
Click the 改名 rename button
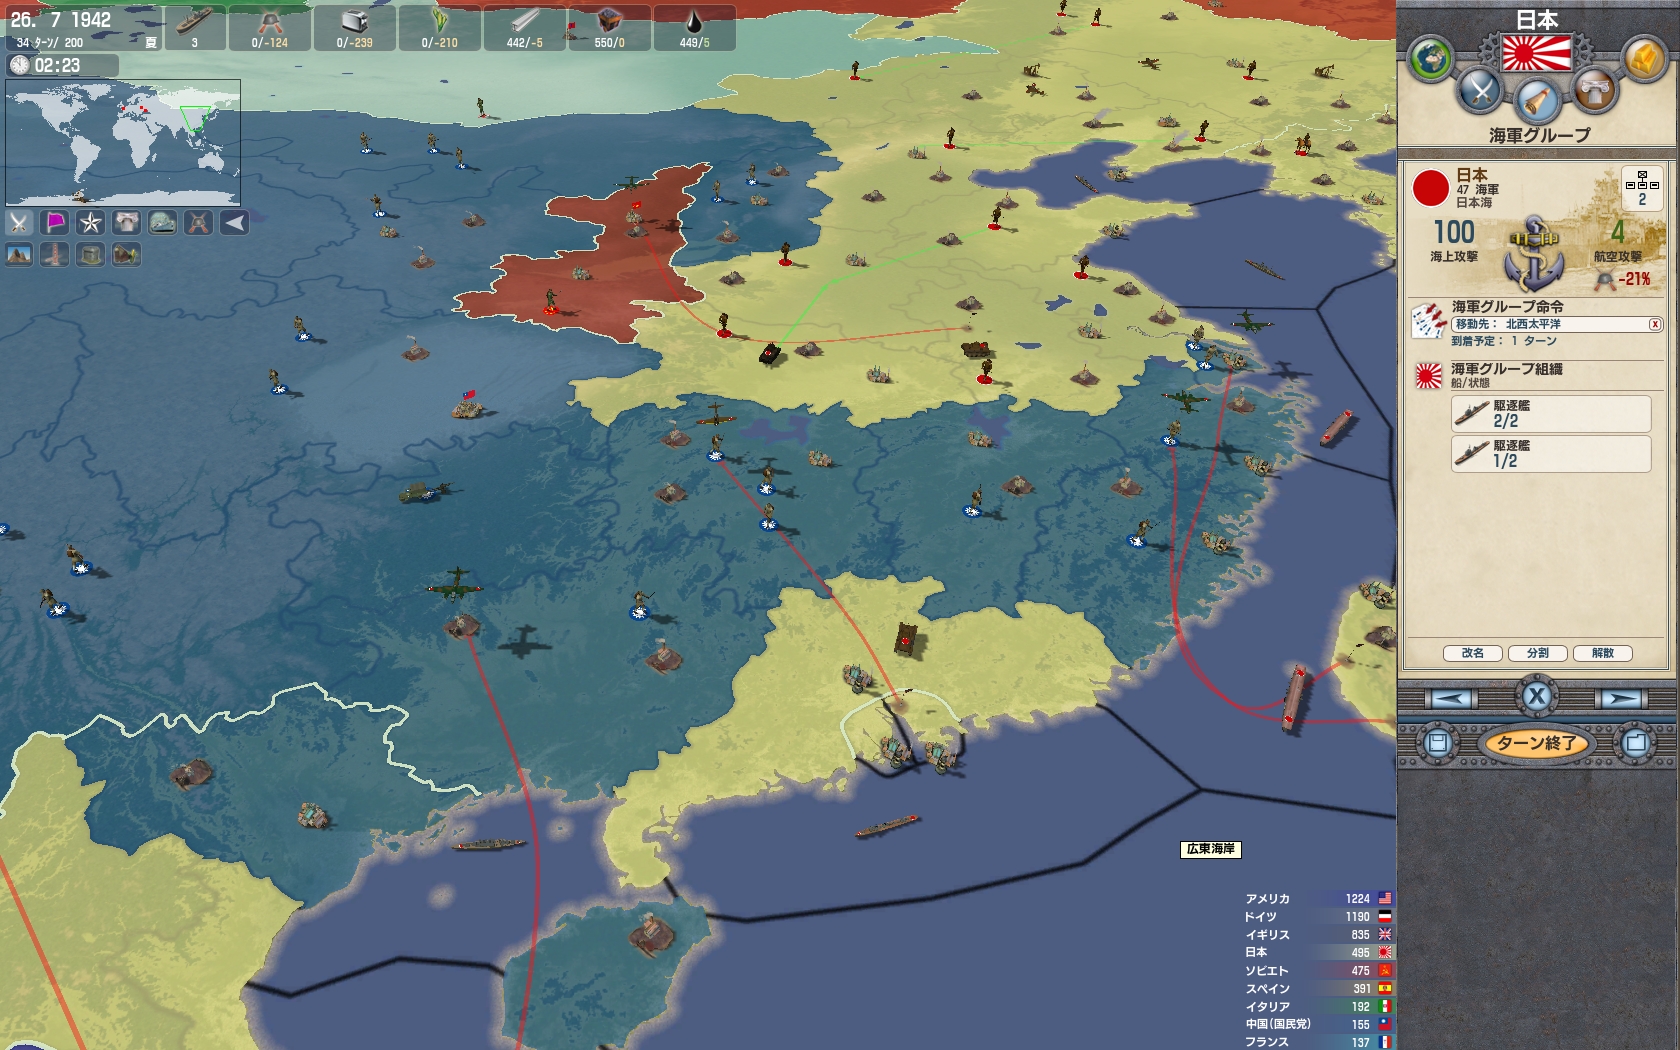1473,653
